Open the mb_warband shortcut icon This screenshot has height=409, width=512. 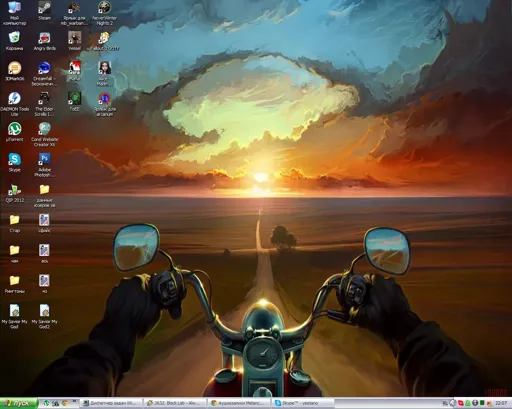(x=74, y=13)
